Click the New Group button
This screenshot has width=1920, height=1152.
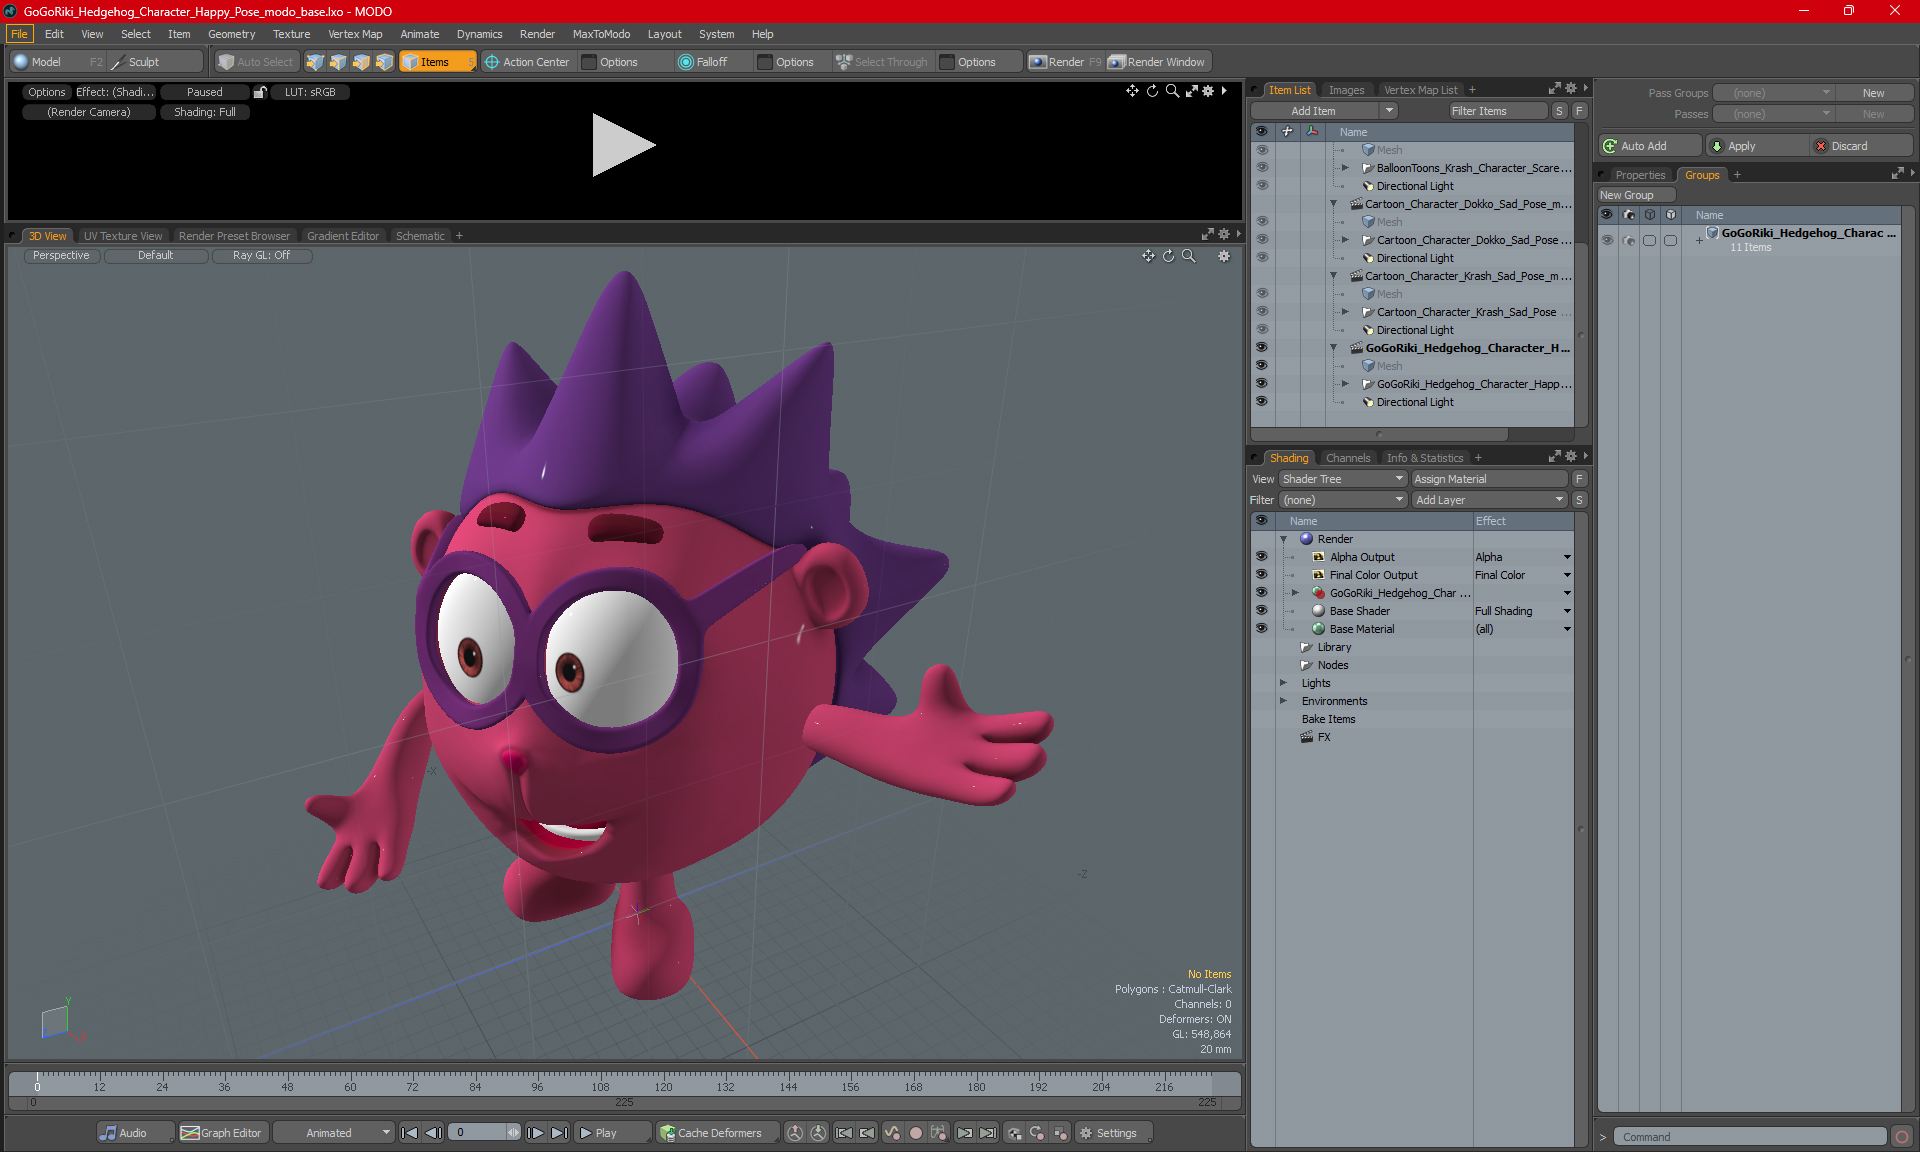pos(1636,195)
